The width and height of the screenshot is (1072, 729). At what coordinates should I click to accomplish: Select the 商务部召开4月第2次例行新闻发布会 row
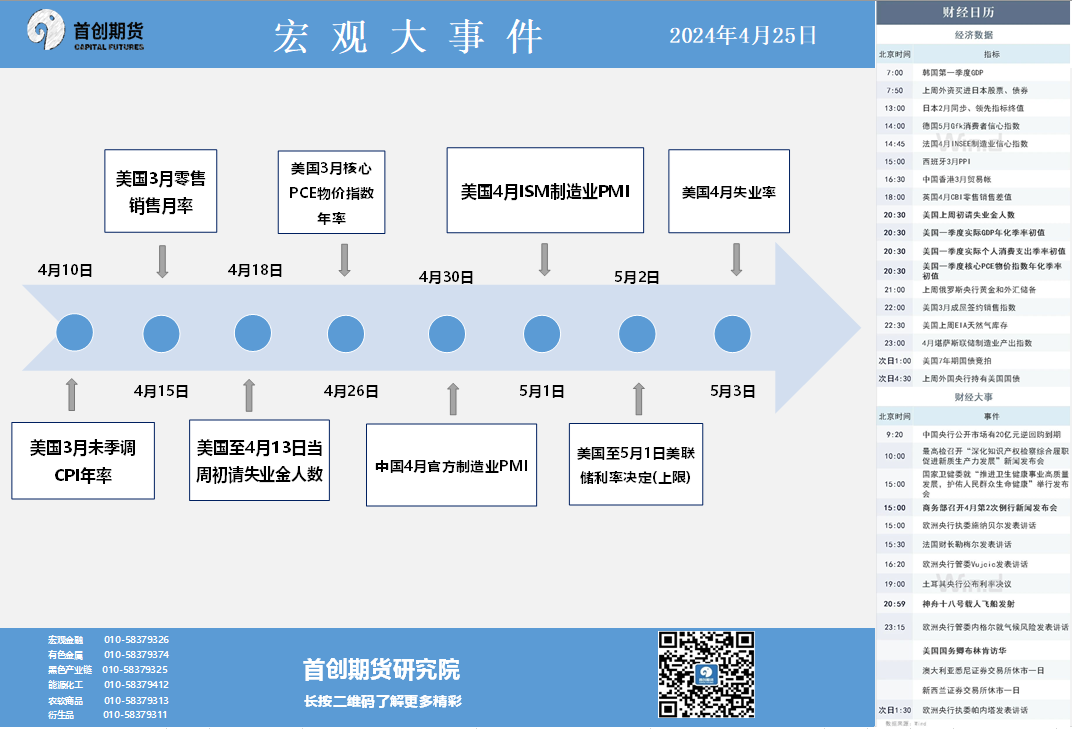click(973, 508)
